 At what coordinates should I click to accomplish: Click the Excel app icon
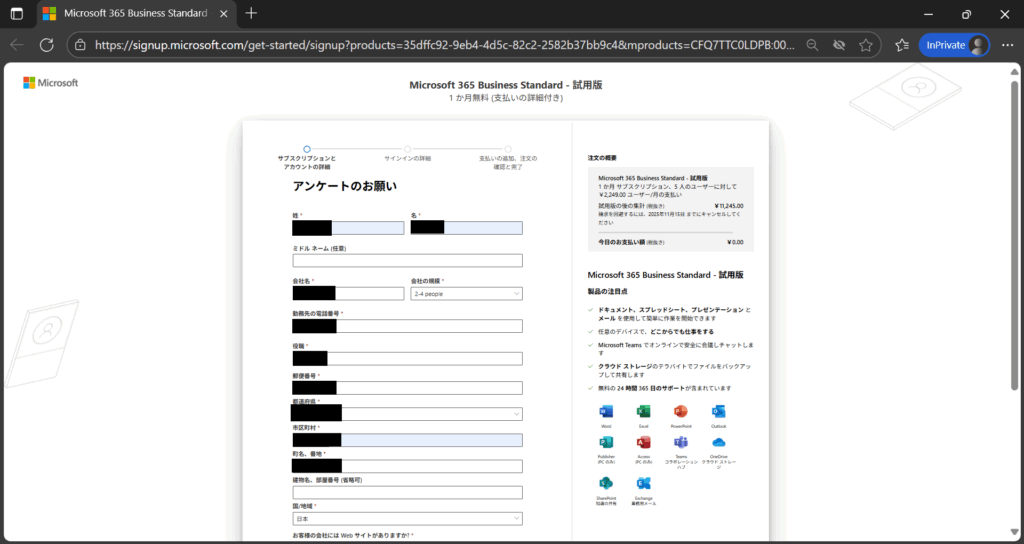[x=643, y=412]
